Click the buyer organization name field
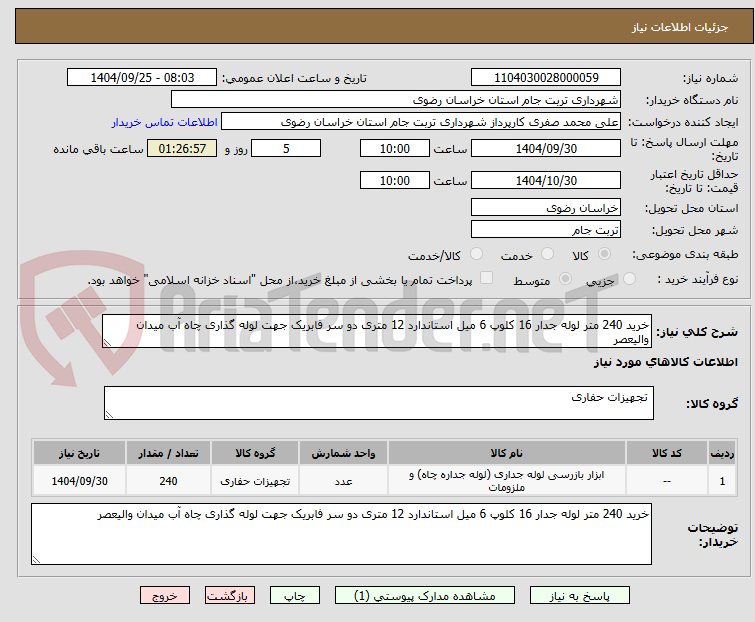Screen dimensions: 755x622 point(396,100)
